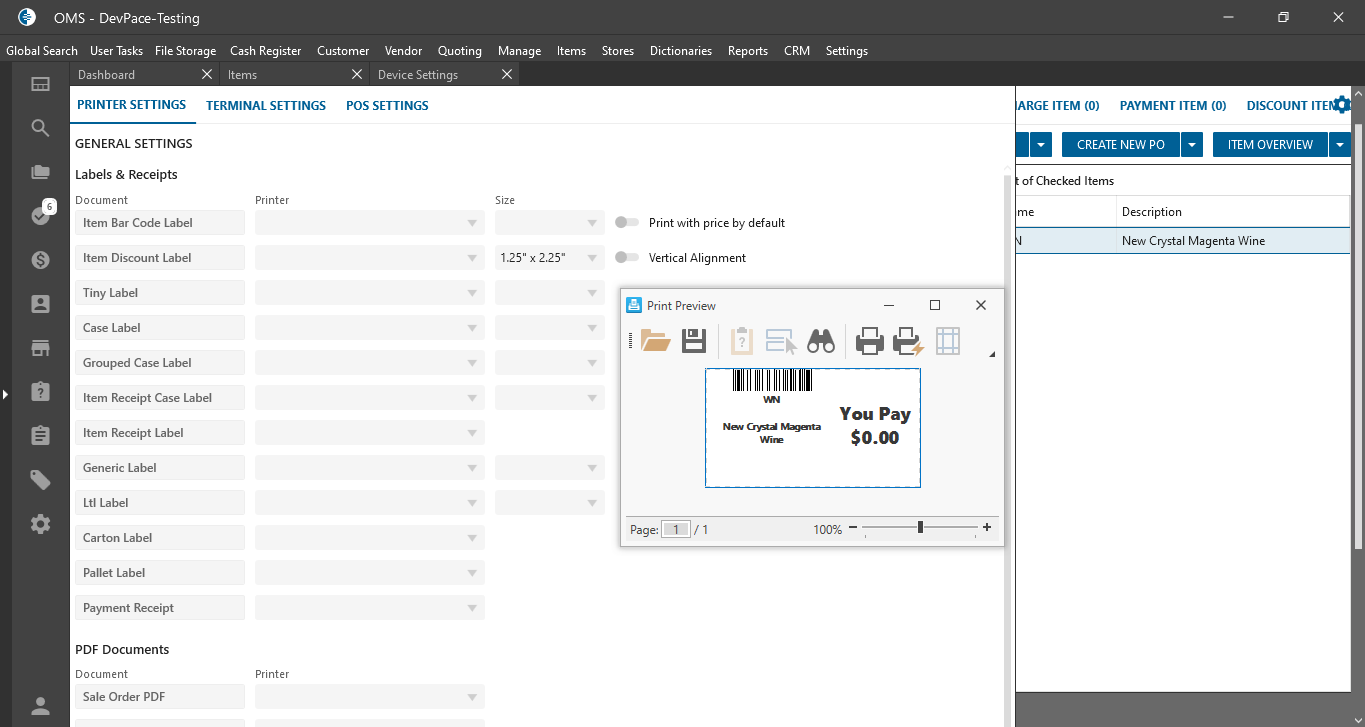The width and height of the screenshot is (1365, 727).
Task: Open the Page Setup grid icon
Action: click(948, 341)
